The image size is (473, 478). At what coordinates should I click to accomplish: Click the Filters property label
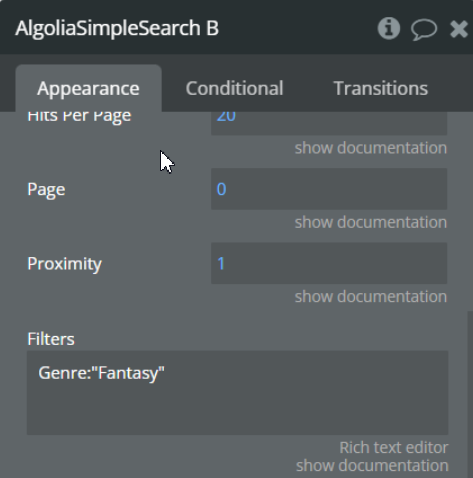pyautogui.click(x=51, y=339)
